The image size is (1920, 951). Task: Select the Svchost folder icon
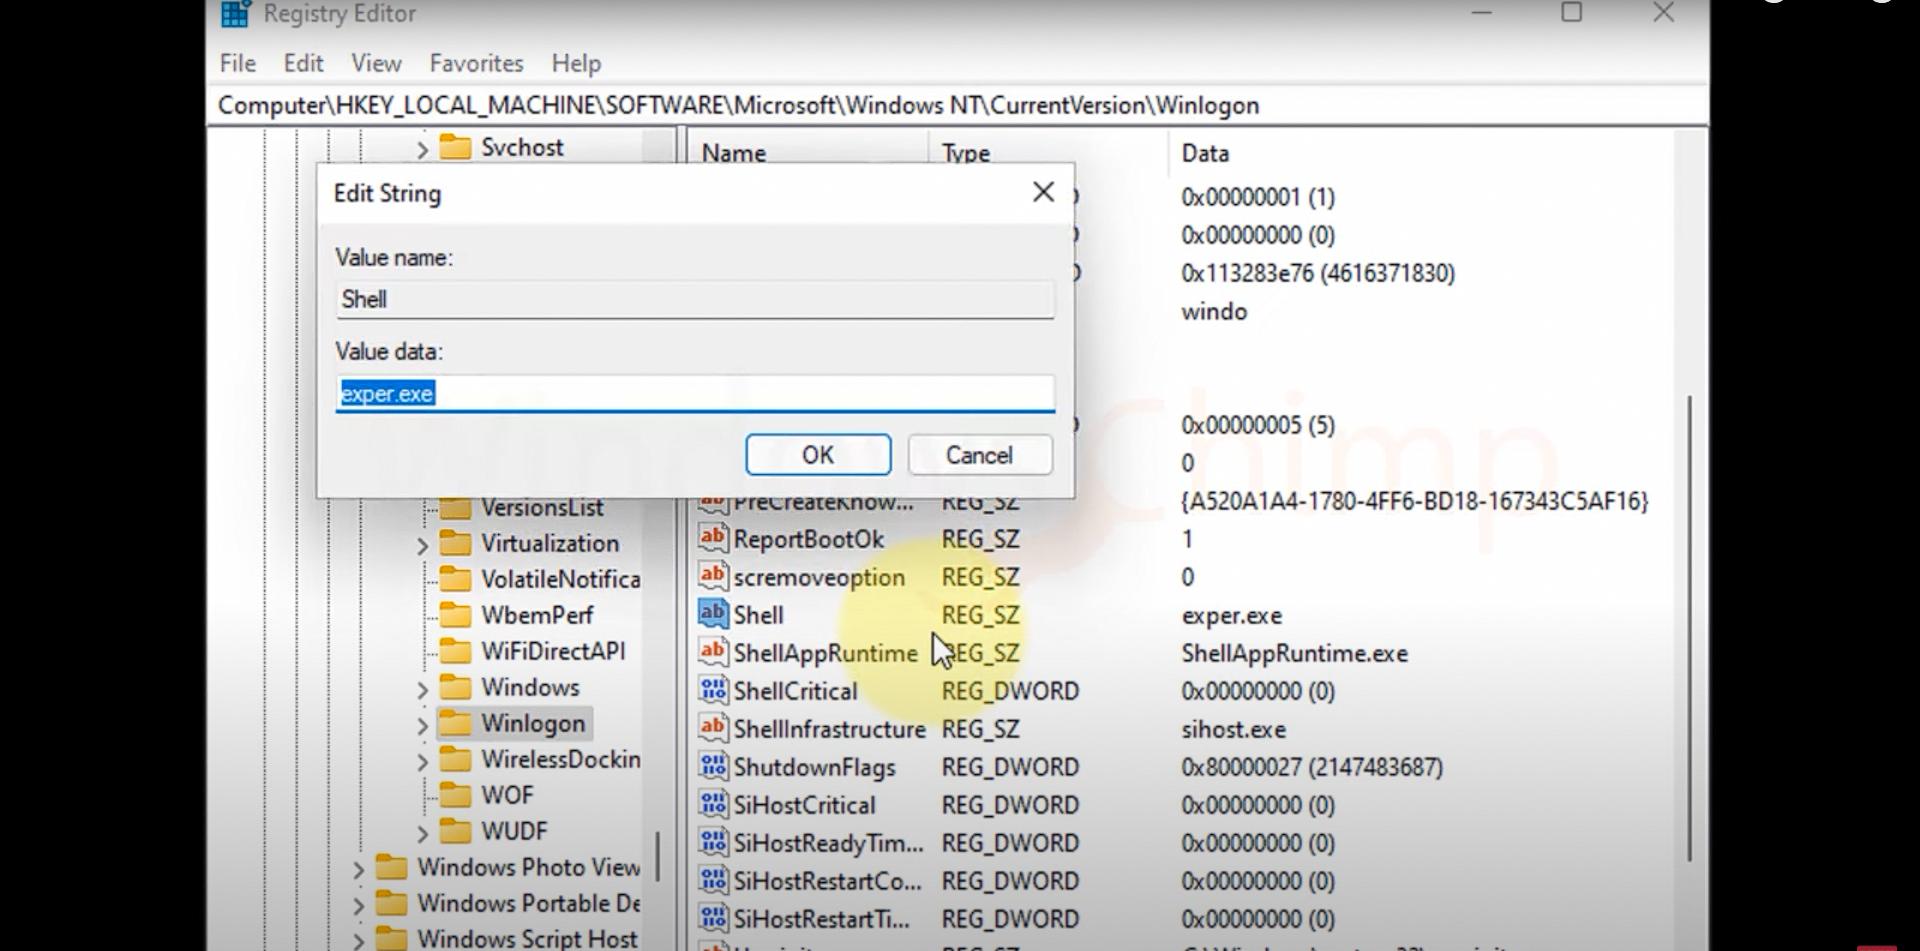tap(455, 147)
